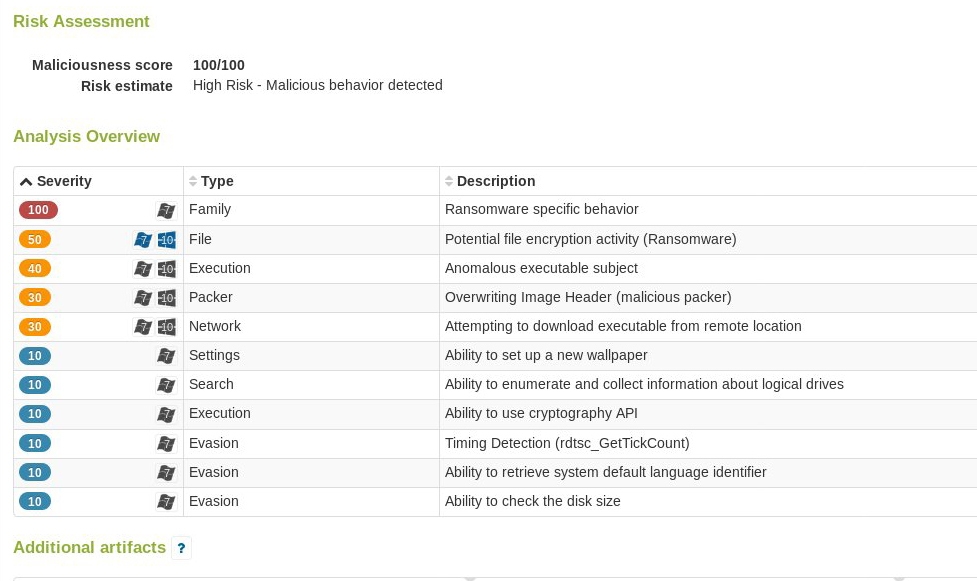Click blue 10 badge for disk size check

coord(35,502)
